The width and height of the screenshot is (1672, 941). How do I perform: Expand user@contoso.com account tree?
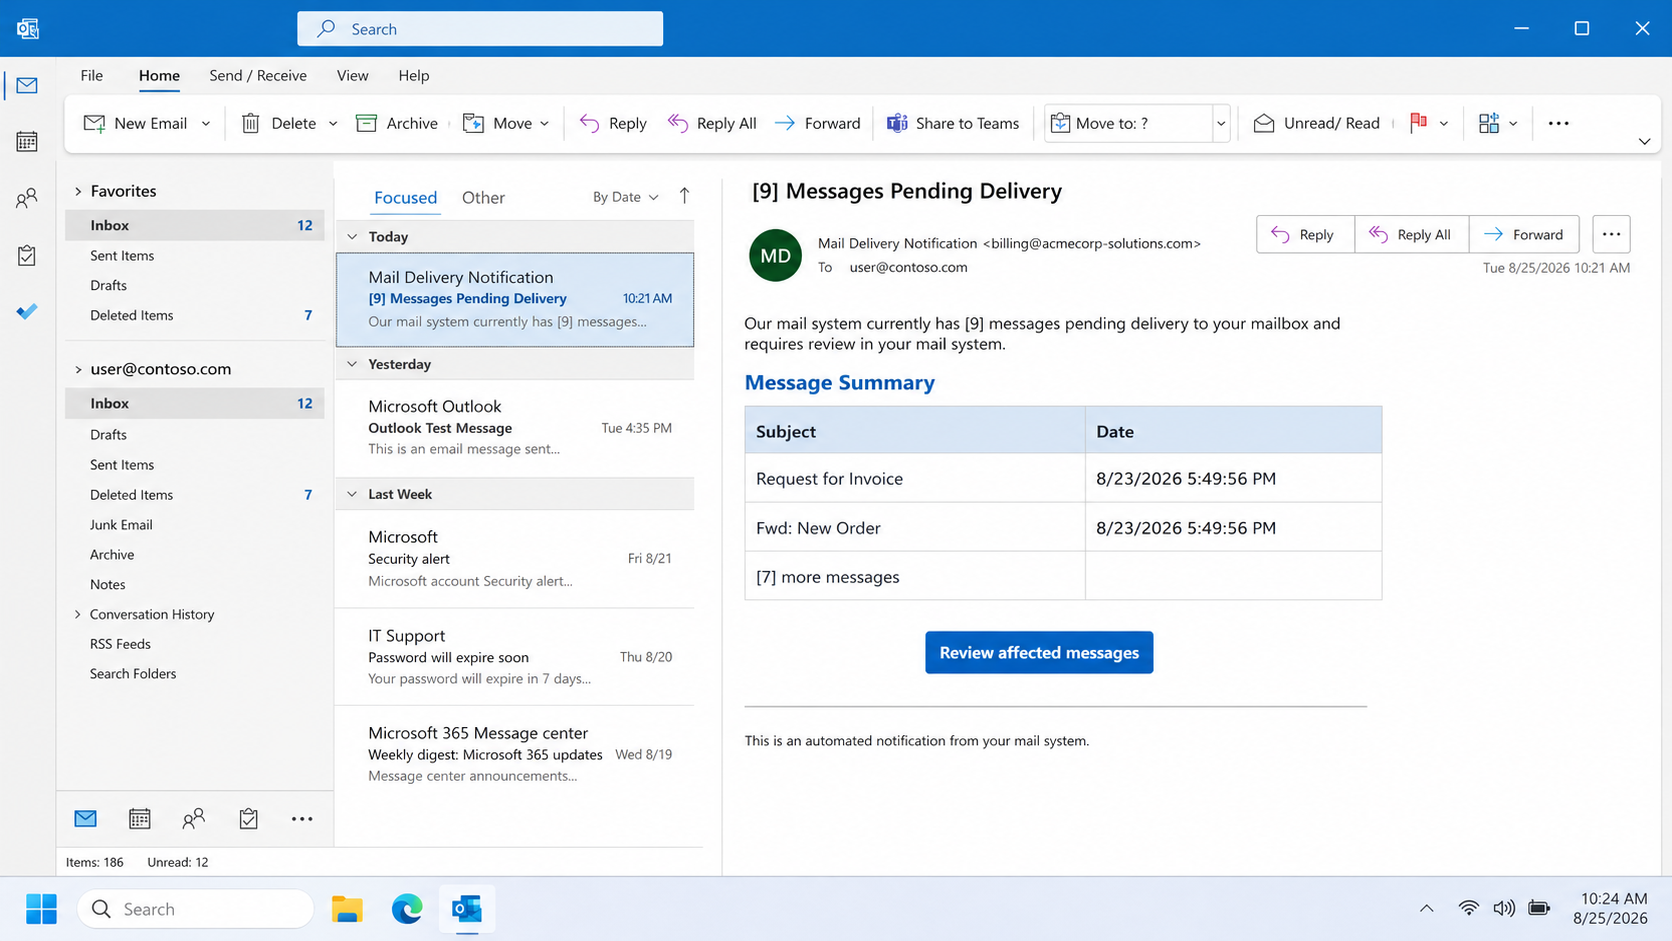click(x=78, y=369)
